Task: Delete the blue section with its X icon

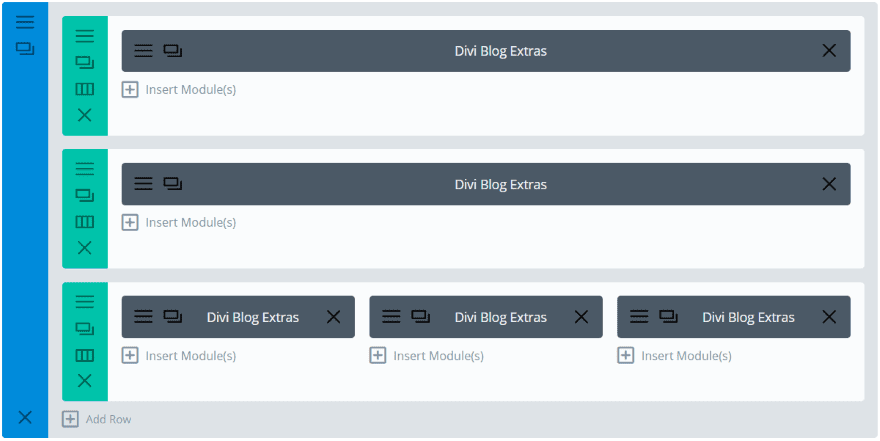Action: (x=25, y=417)
